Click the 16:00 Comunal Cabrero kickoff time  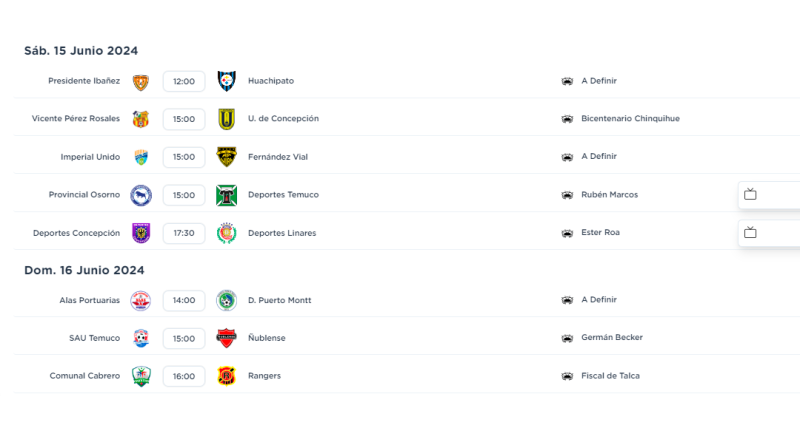(184, 376)
